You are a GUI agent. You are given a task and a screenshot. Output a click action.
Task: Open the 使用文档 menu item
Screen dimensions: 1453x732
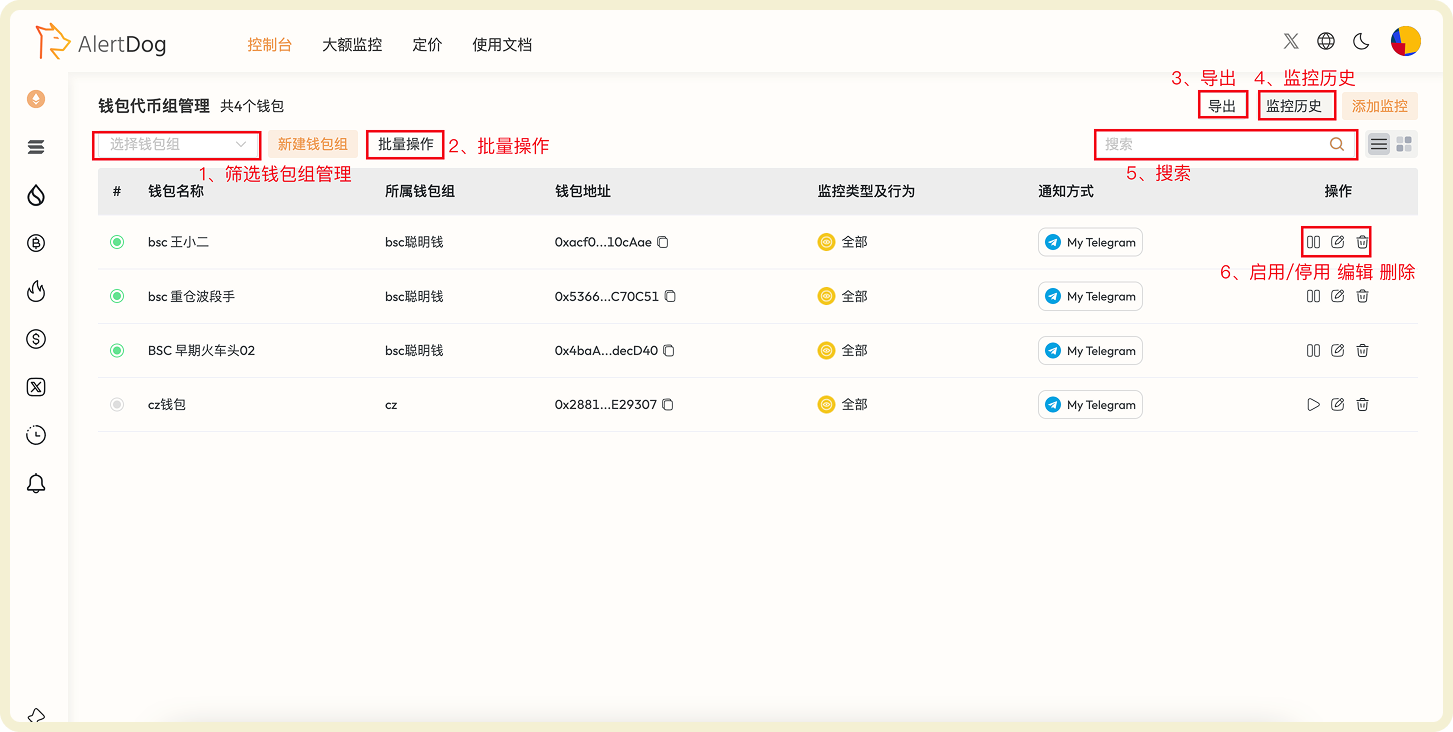coord(502,45)
